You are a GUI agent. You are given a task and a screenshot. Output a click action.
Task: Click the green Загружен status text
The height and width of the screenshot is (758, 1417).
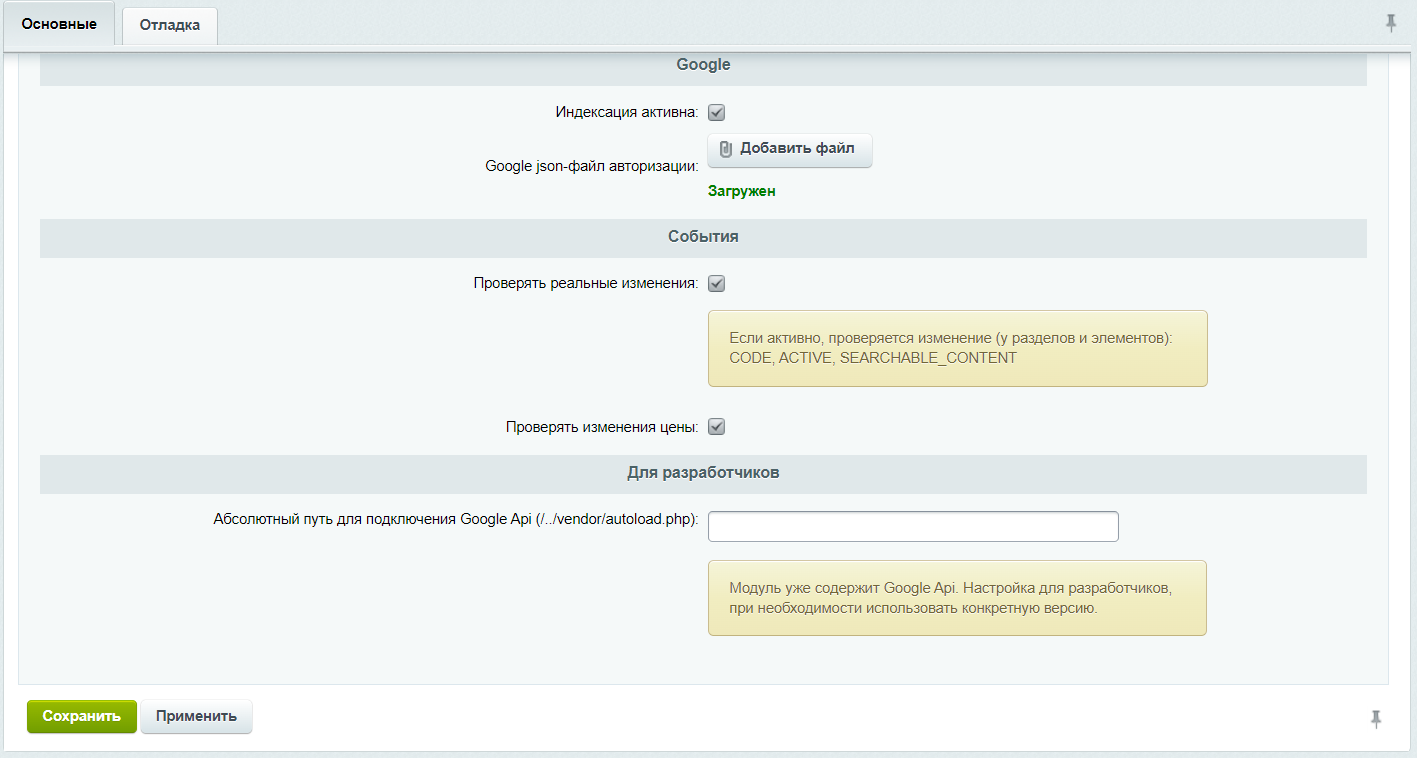click(742, 191)
